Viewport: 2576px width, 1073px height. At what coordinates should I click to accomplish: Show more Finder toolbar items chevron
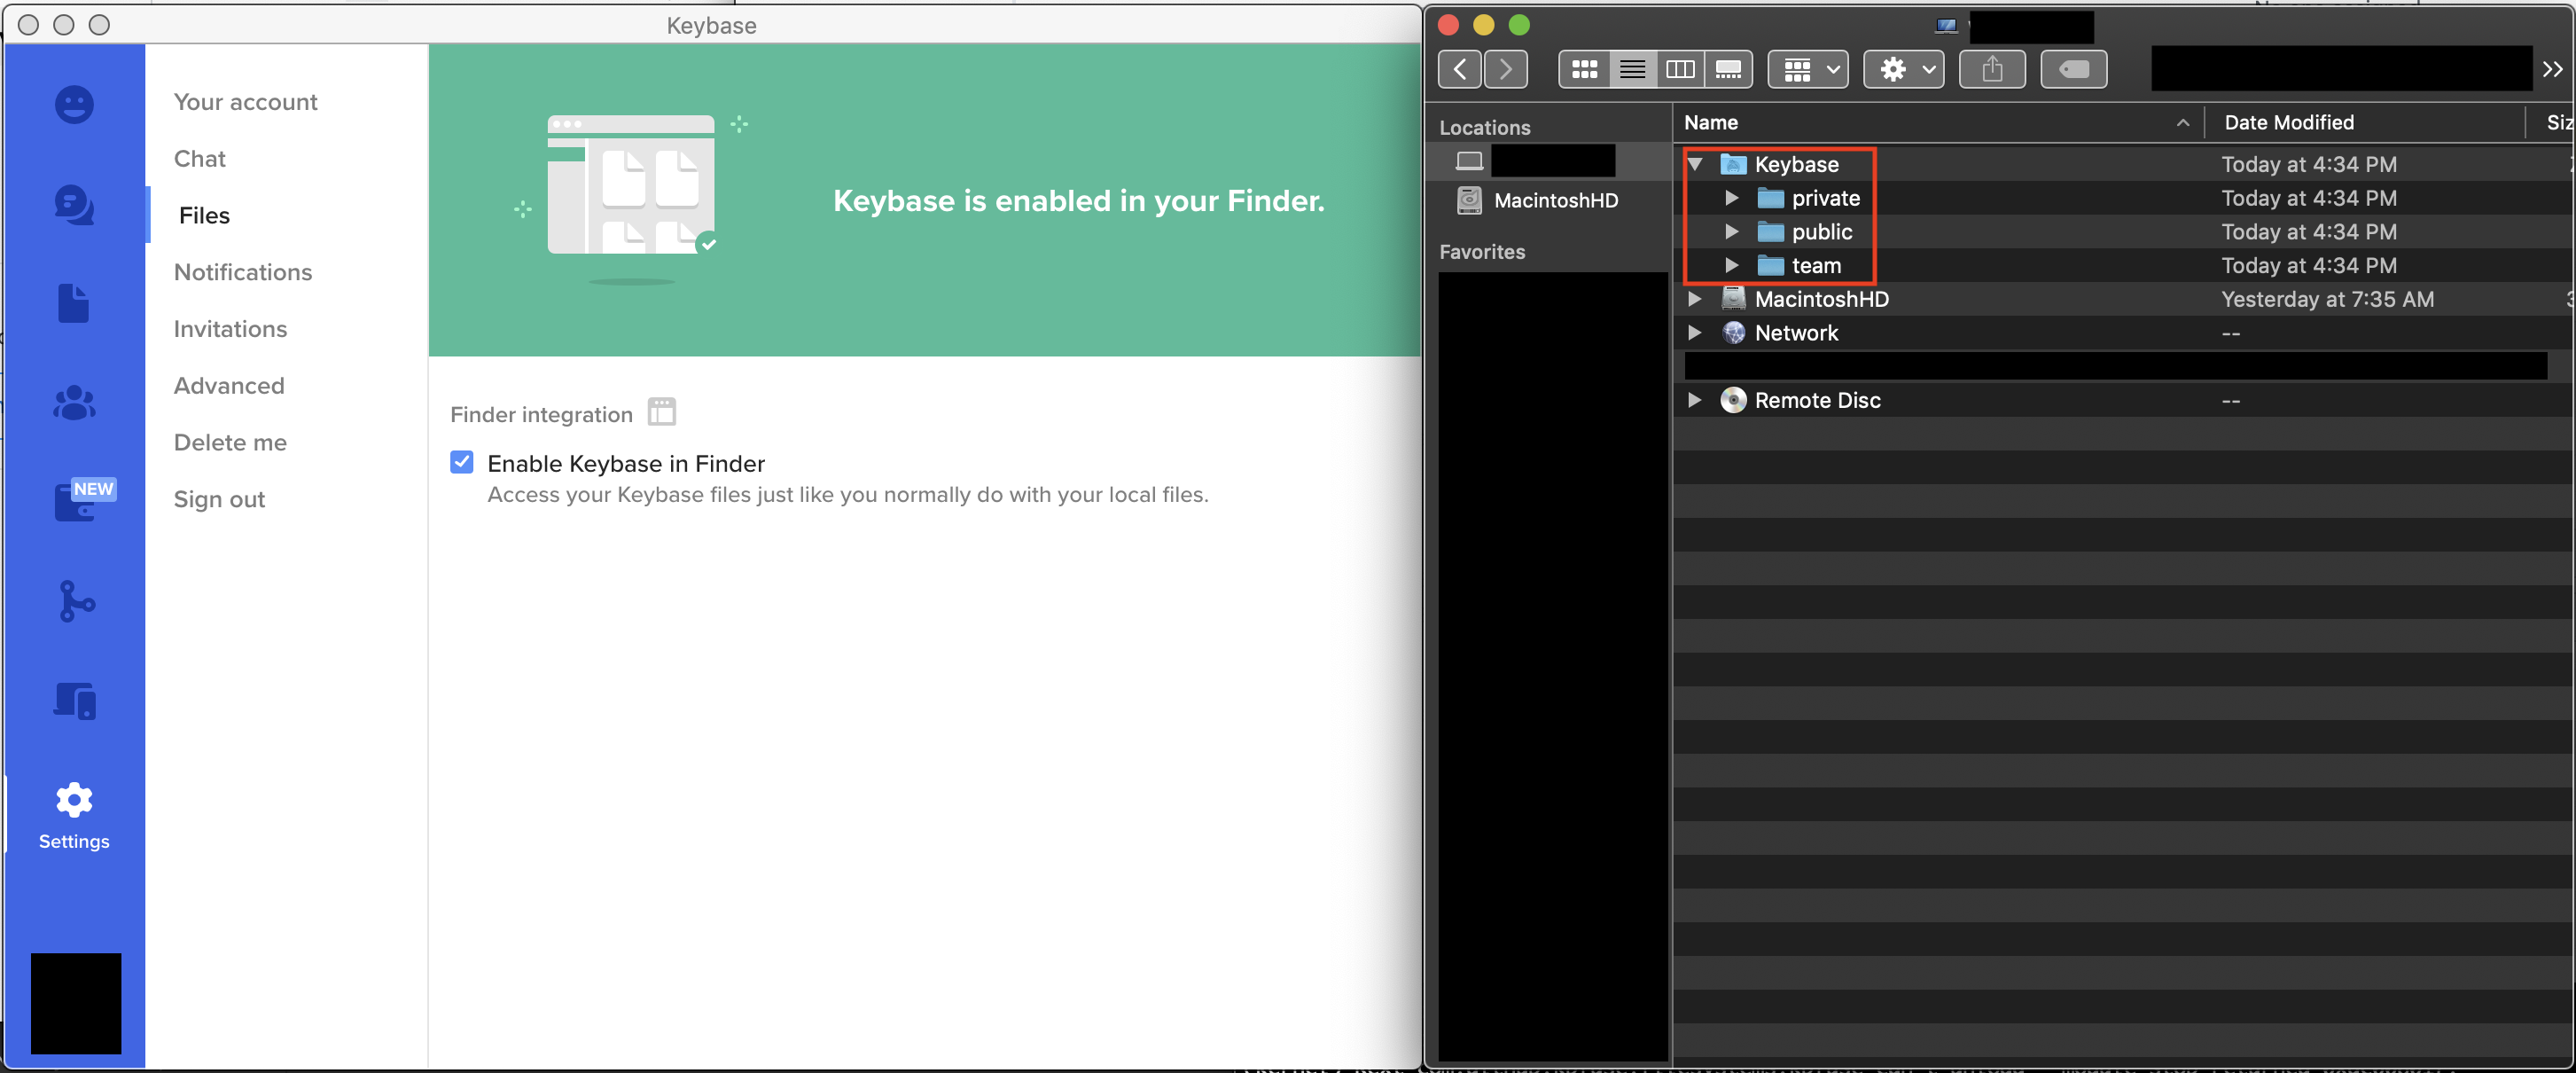click(2553, 69)
